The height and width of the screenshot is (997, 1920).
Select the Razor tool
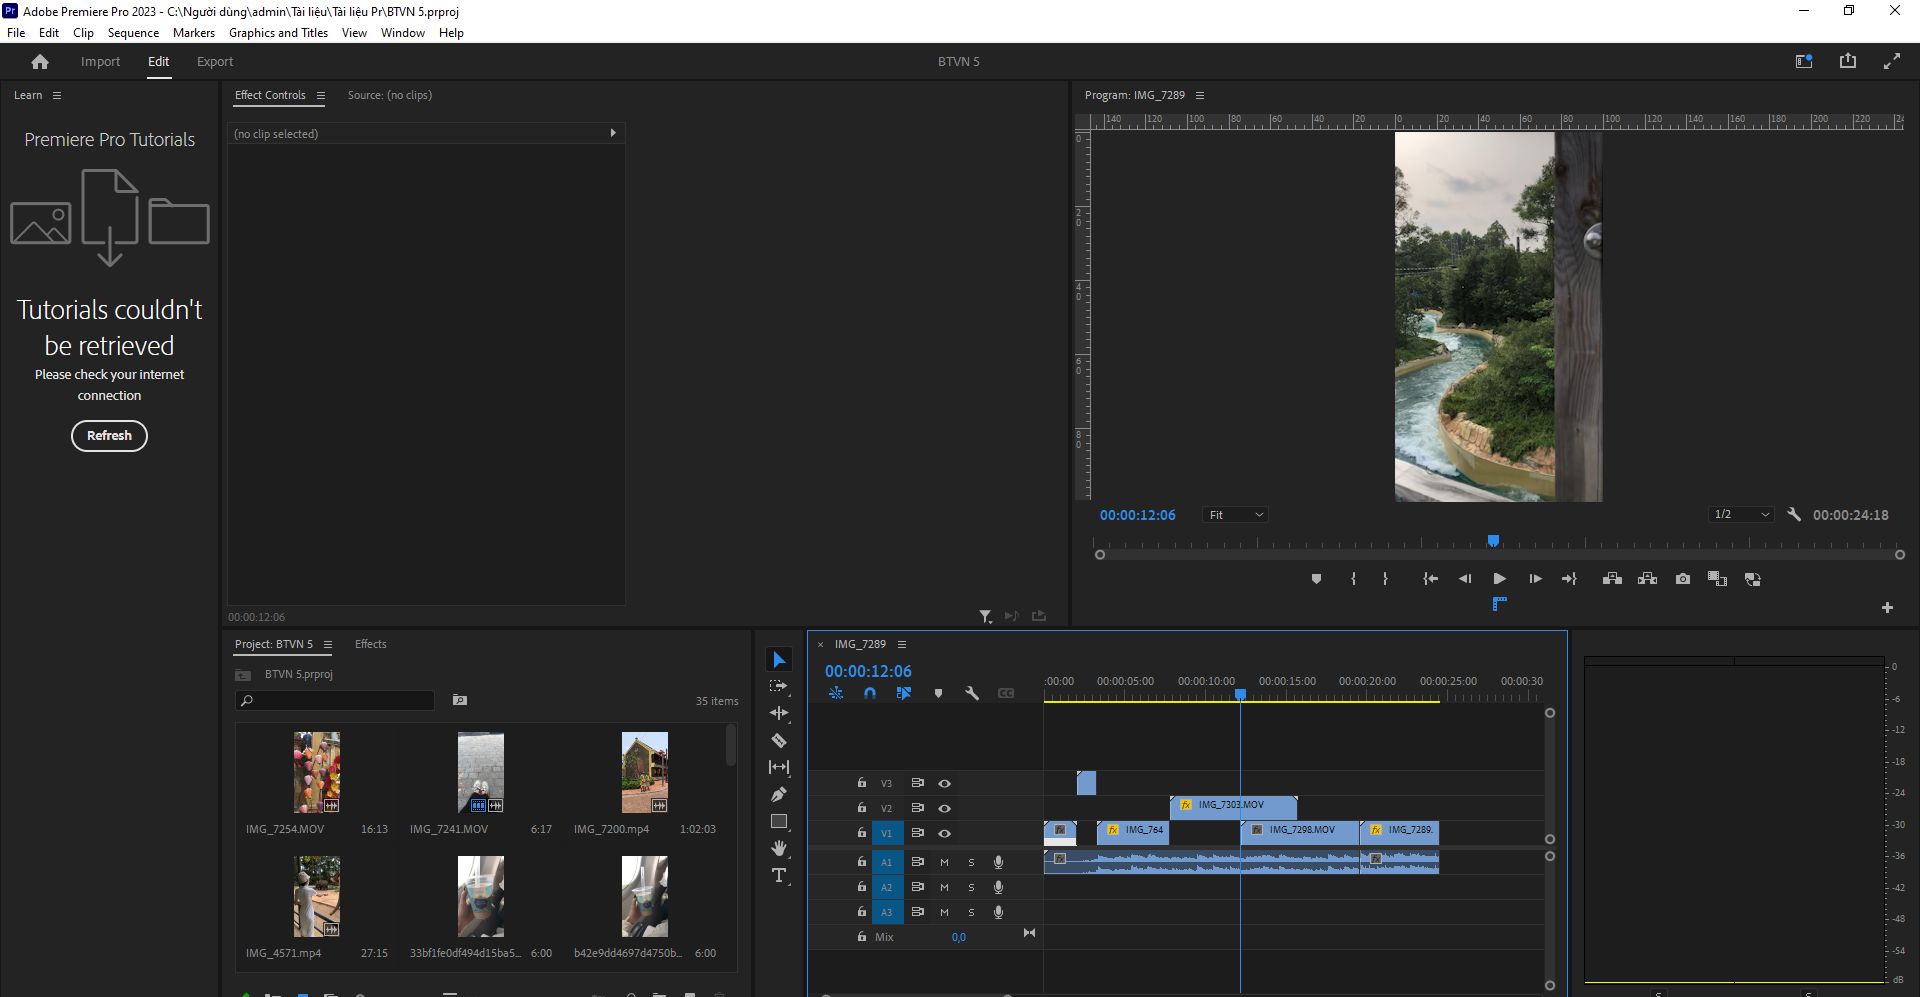[779, 741]
